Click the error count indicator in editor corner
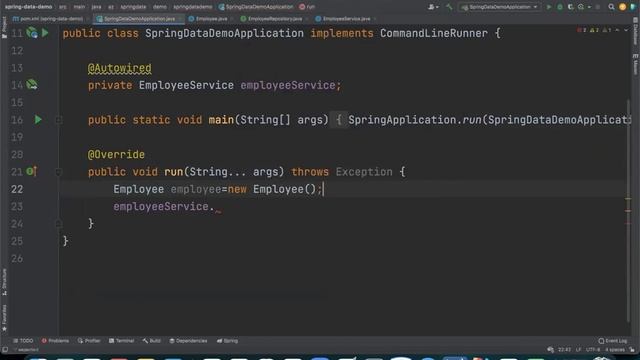The height and width of the screenshot is (360, 640). point(582,30)
